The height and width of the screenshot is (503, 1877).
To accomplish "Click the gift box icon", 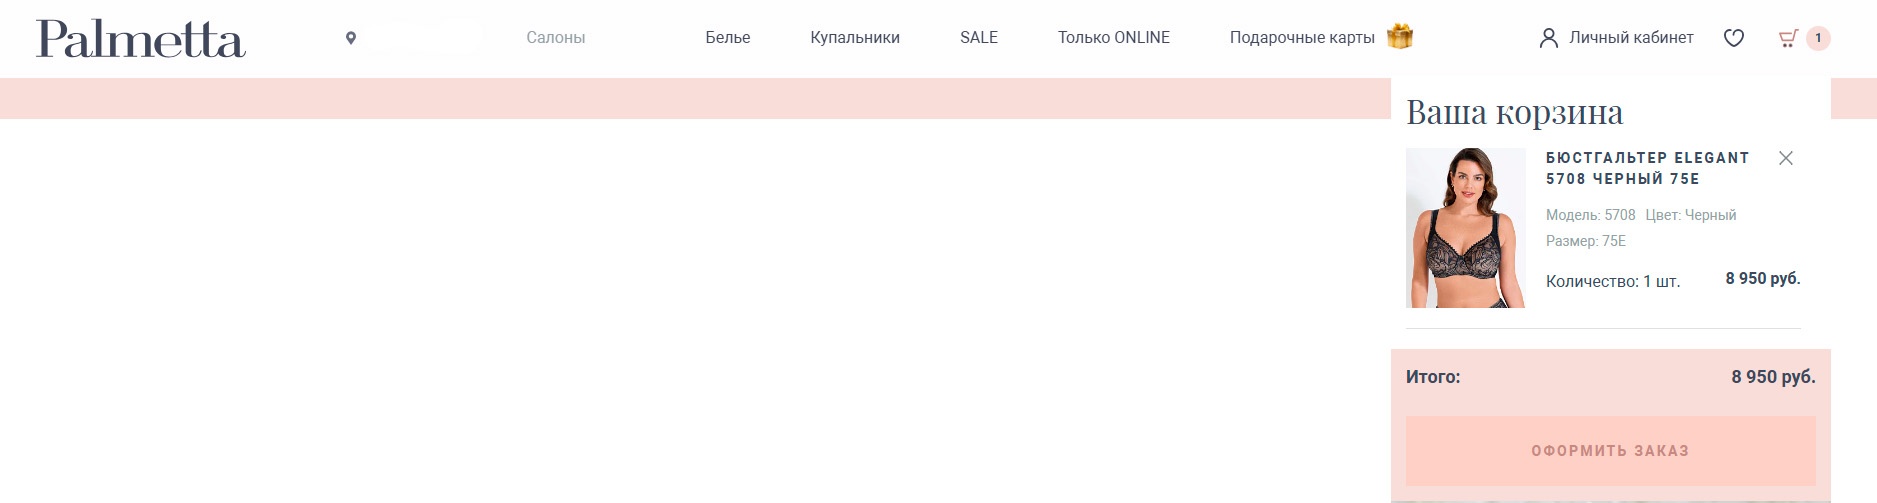I will coord(1400,37).
